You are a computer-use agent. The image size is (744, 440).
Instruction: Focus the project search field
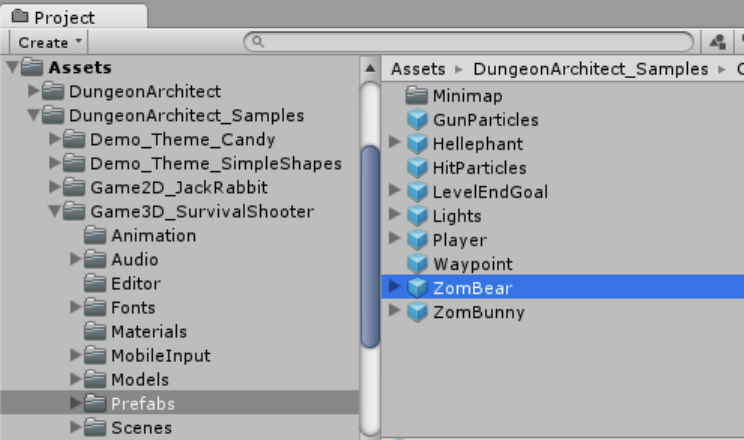tap(469, 42)
